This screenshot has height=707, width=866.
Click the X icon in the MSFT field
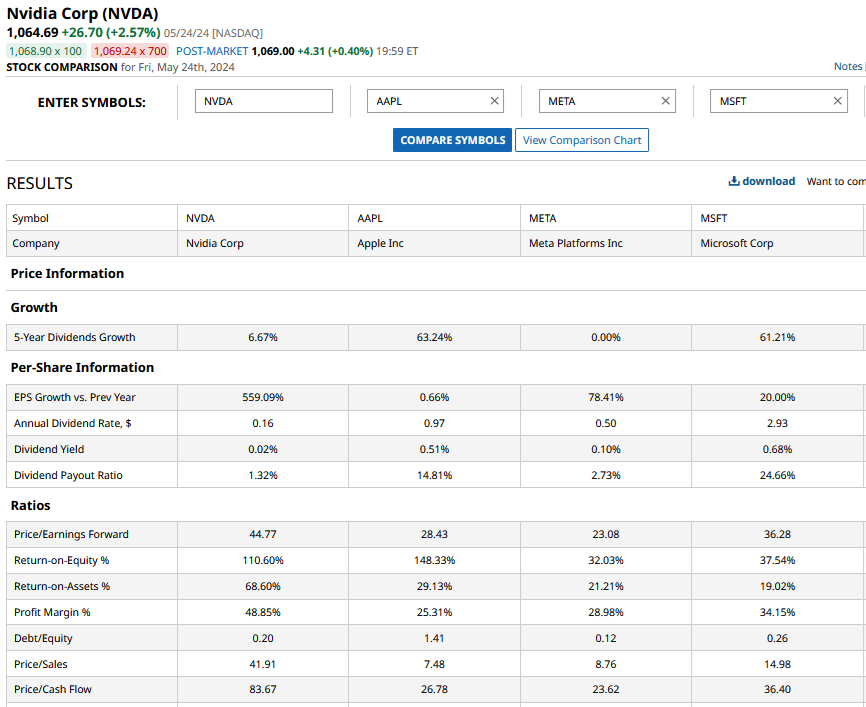coord(838,101)
